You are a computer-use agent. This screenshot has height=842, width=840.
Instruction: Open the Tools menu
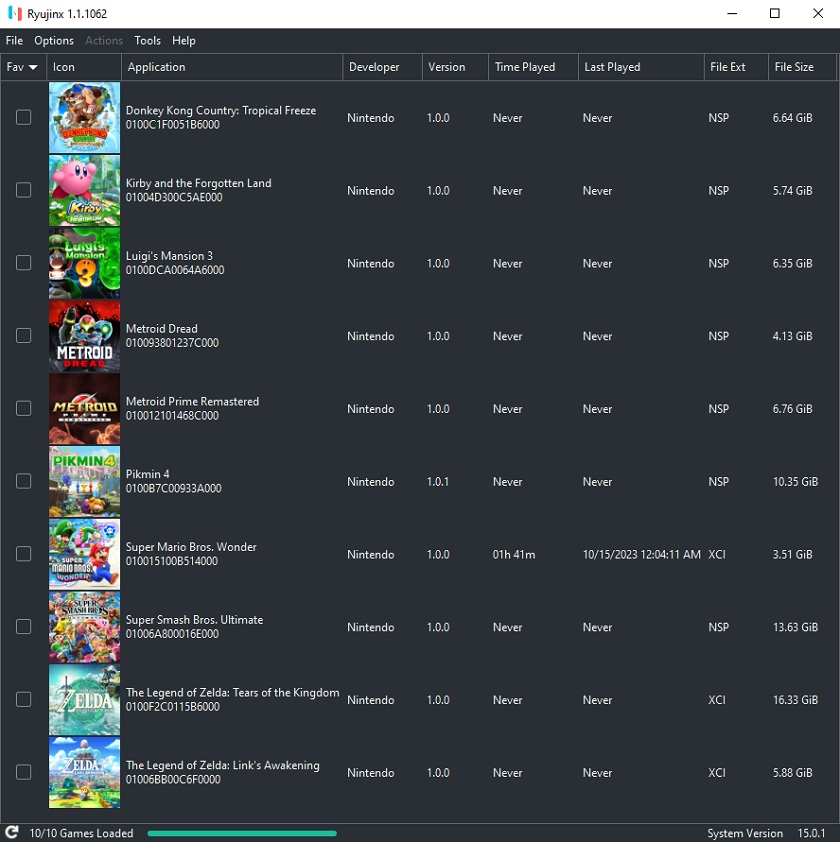pos(147,41)
